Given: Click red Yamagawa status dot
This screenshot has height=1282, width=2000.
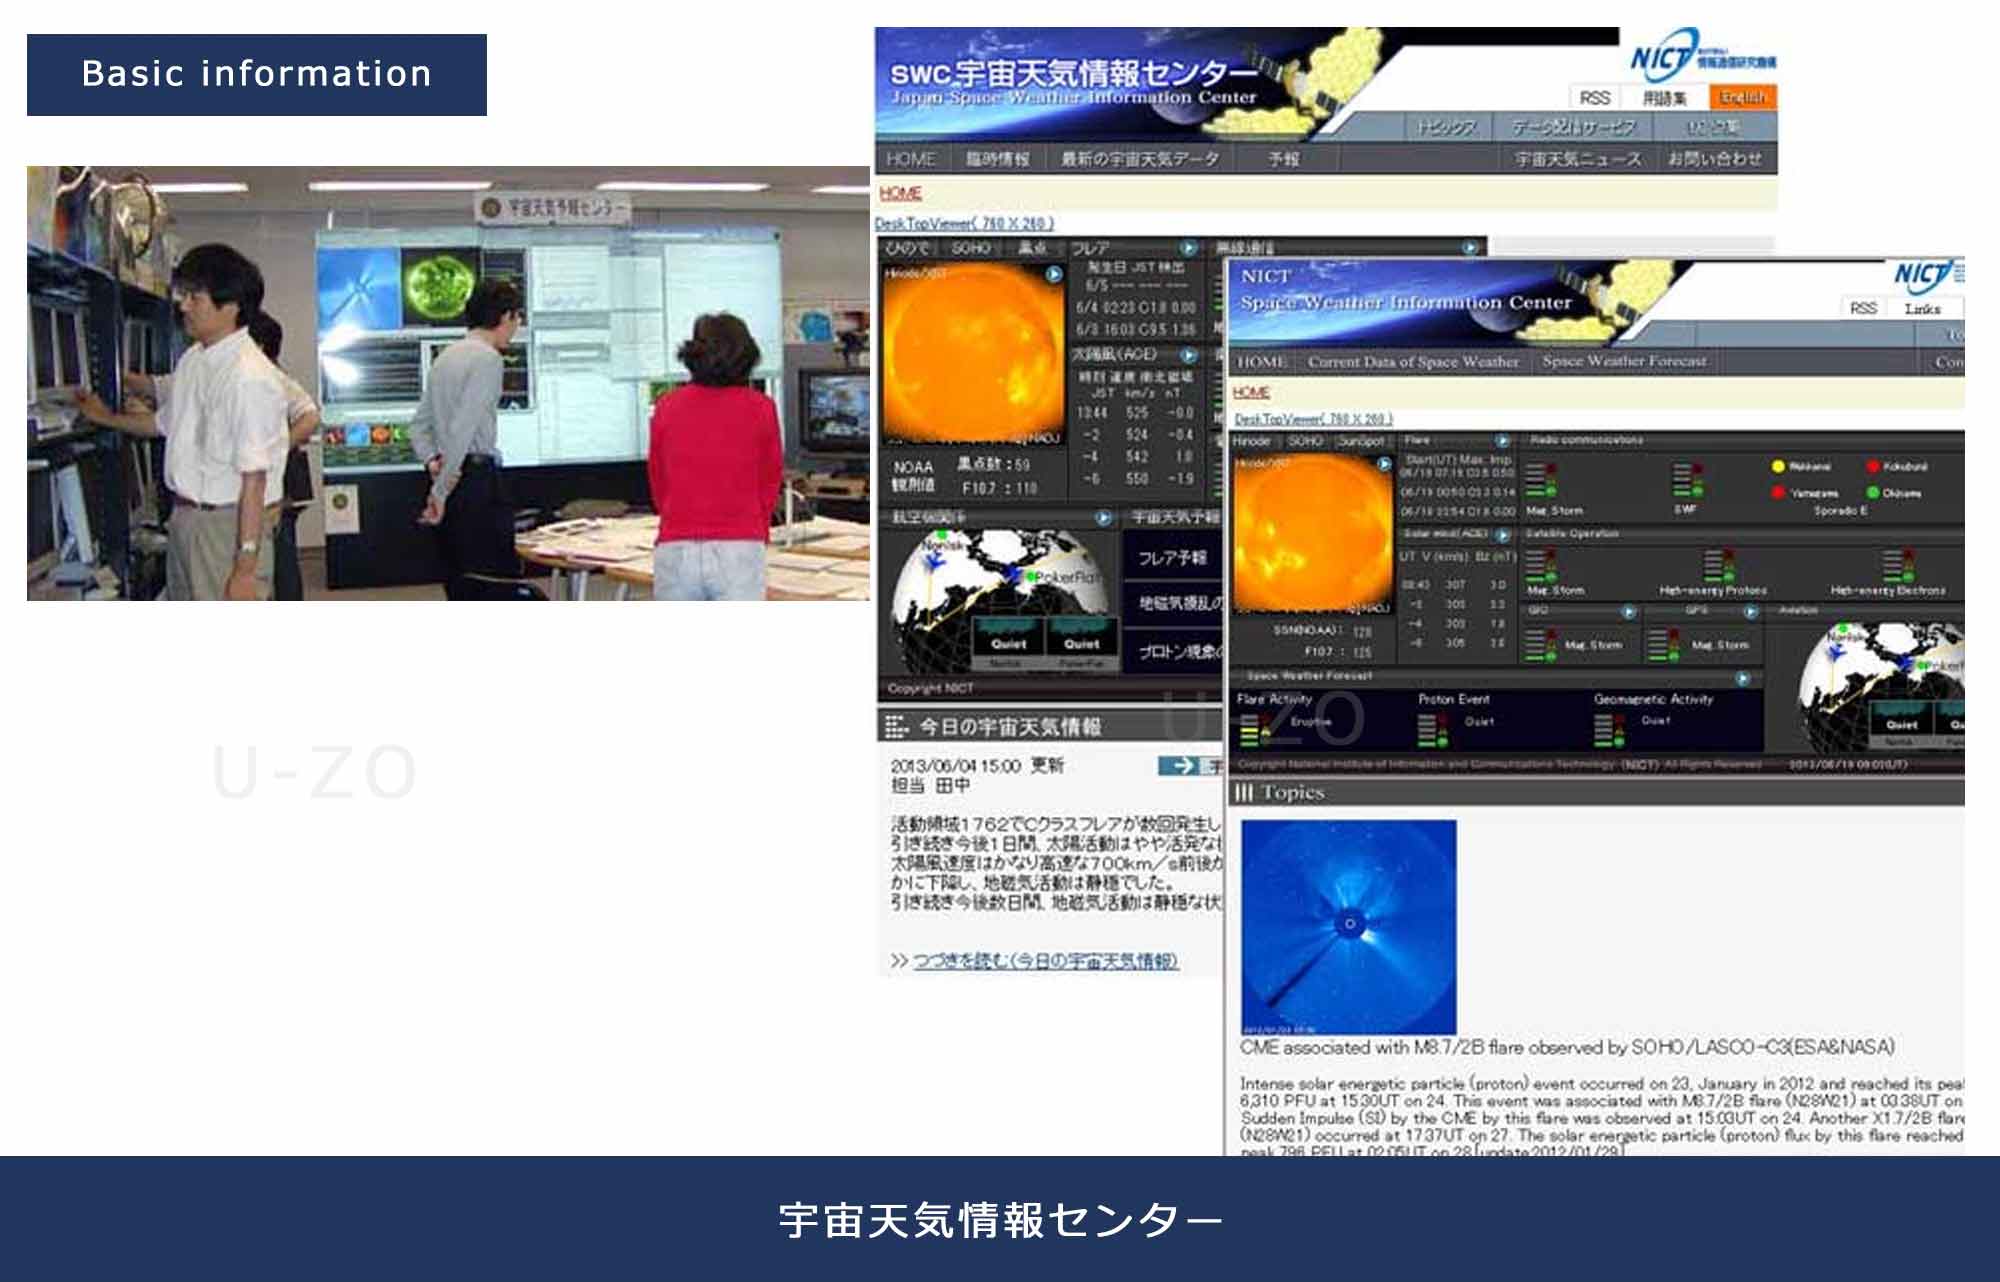Looking at the screenshot, I should [1778, 493].
